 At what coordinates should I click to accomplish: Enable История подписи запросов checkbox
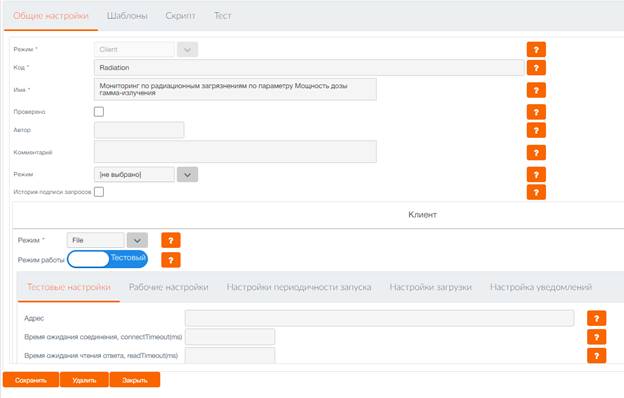click(99, 192)
